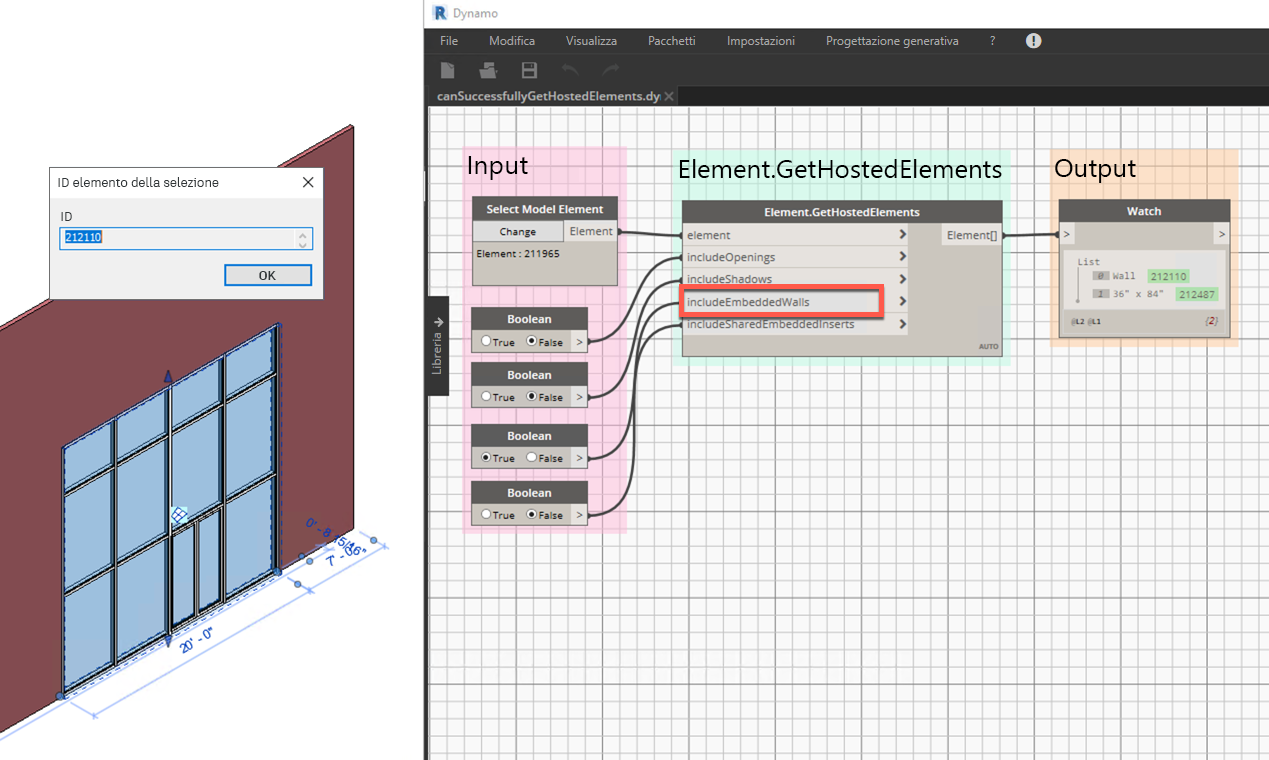The image size is (1269, 760).
Task: Click the Open file folder icon
Action: point(488,70)
